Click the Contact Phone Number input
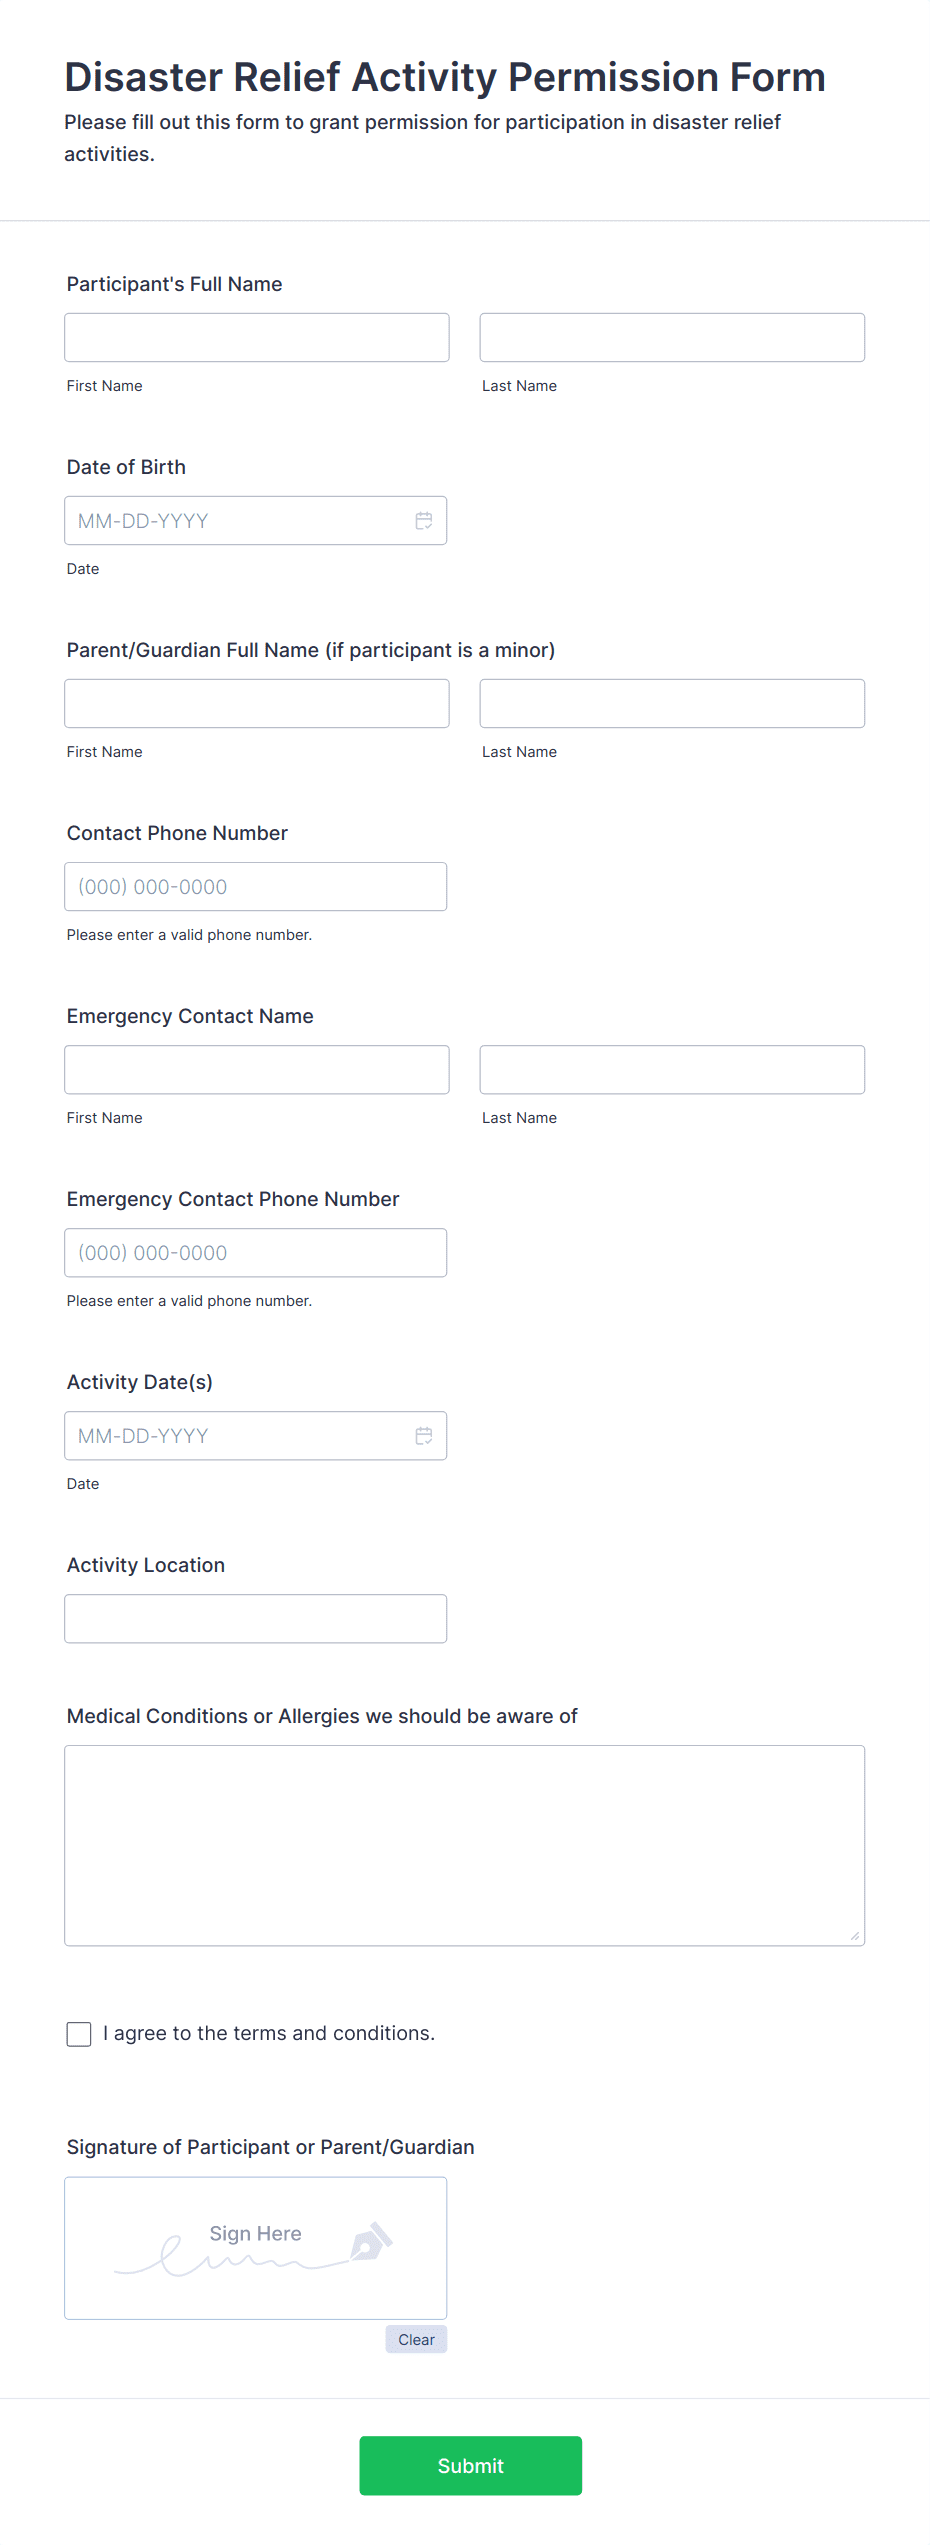This screenshot has width=930, height=2545. tap(256, 887)
